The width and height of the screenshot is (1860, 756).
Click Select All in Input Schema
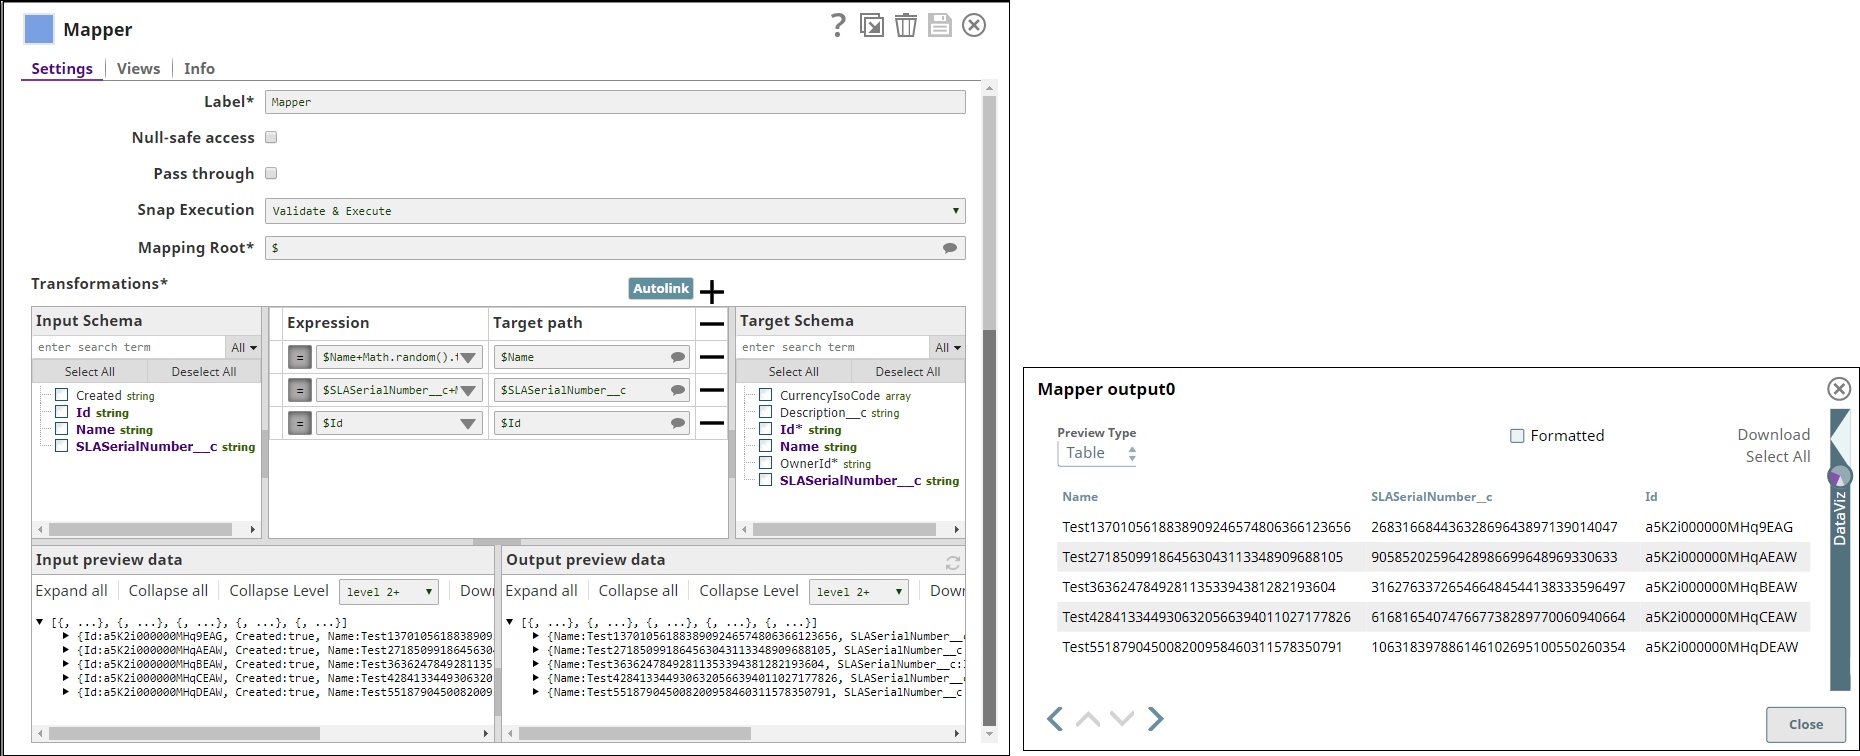(x=90, y=371)
